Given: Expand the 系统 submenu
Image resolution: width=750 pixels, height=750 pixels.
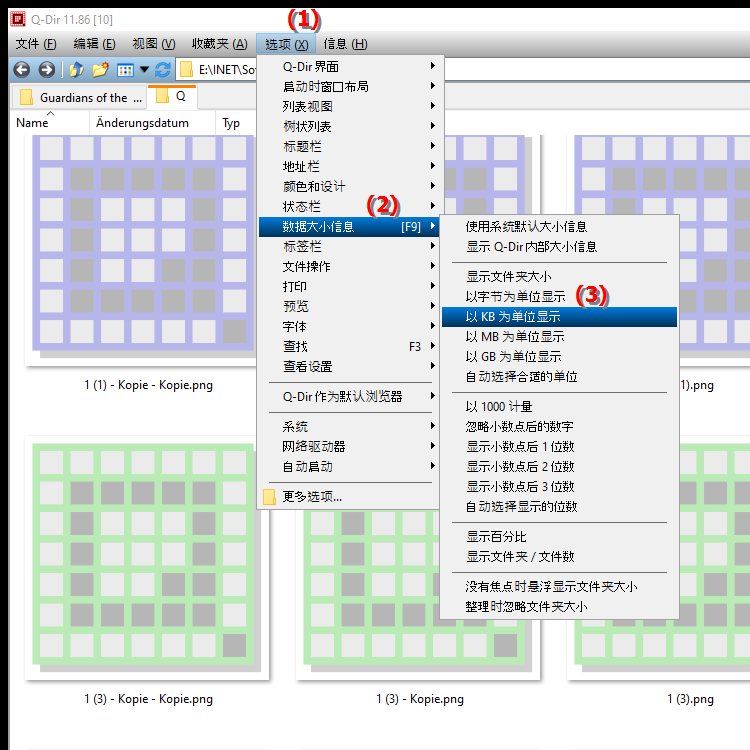Looking at the screenshot, I should (x=349, y=426).
